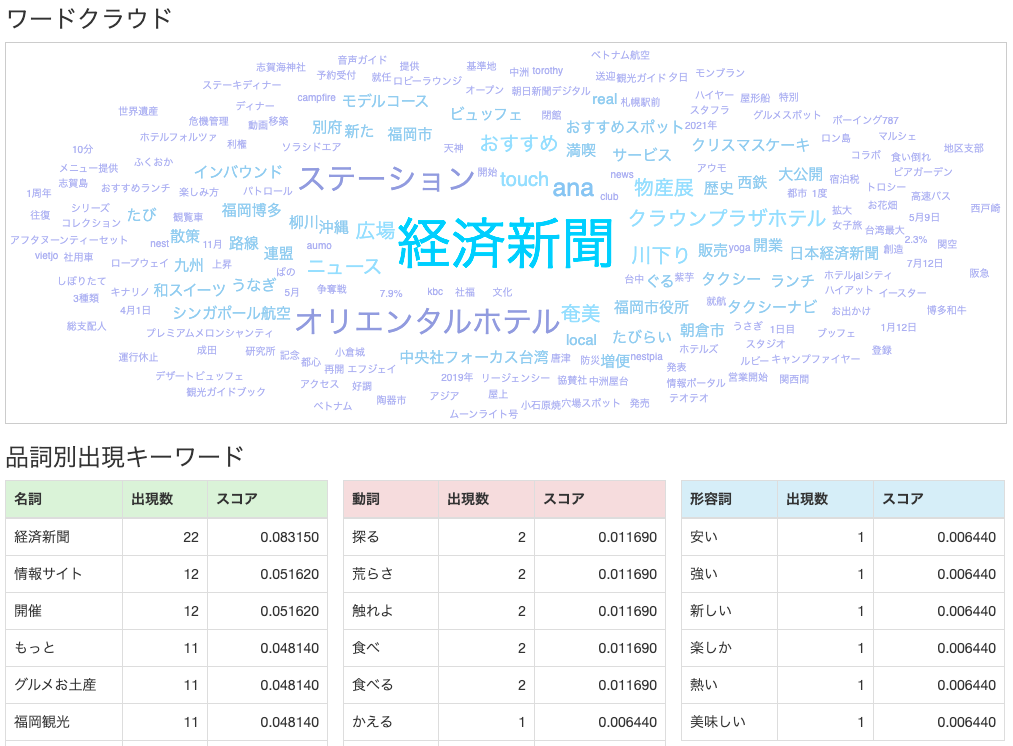
Task: Select the 美味しい adjective row
Action: [843, 721]
